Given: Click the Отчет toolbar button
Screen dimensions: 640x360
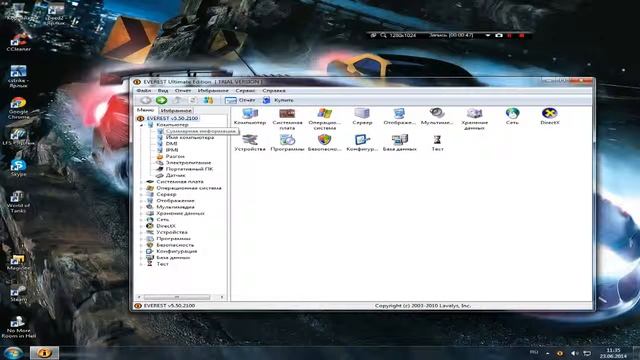Looking at the screenshot, I should [240, 100].
